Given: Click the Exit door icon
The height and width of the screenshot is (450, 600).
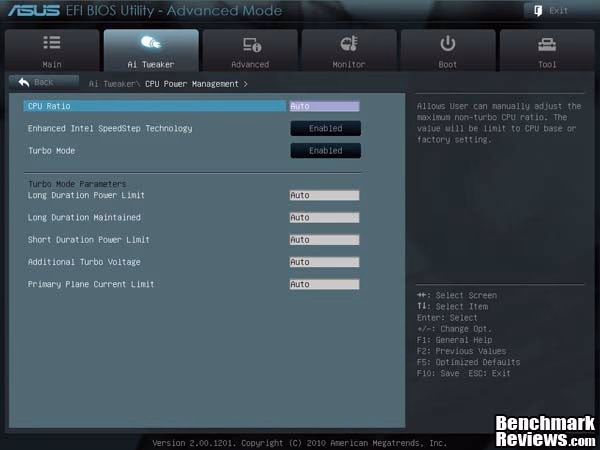Looking at the screenshot, I should [538, 11].
